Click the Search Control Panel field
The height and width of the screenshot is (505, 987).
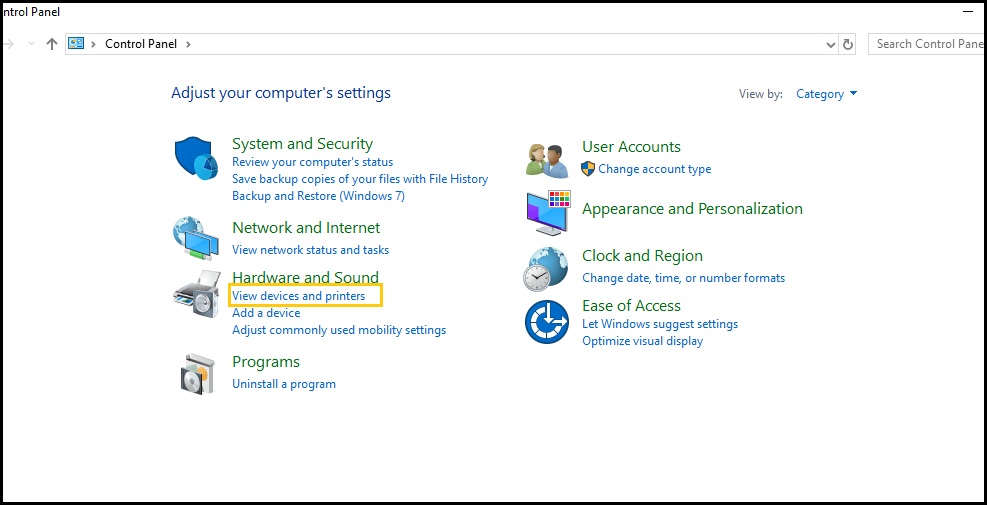pyautogui.click(x=928, y=44)
